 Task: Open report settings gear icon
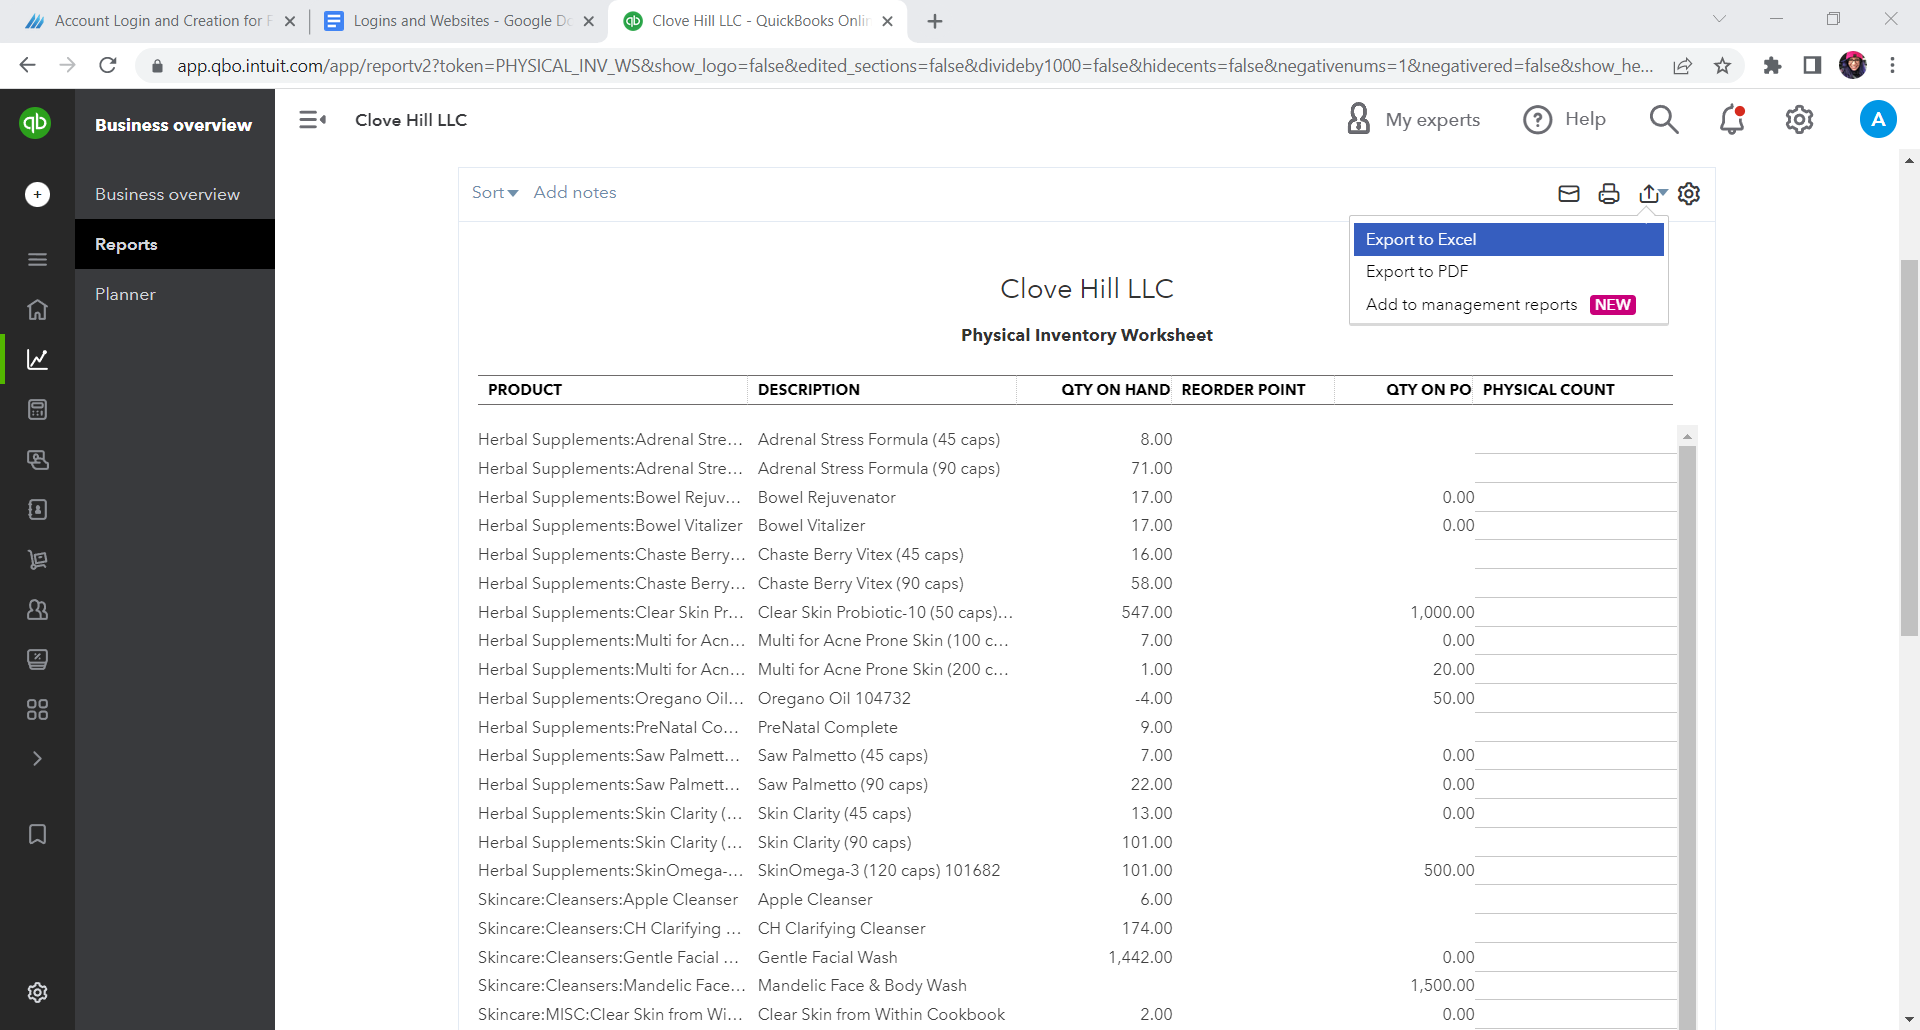tap(1689, 194)
